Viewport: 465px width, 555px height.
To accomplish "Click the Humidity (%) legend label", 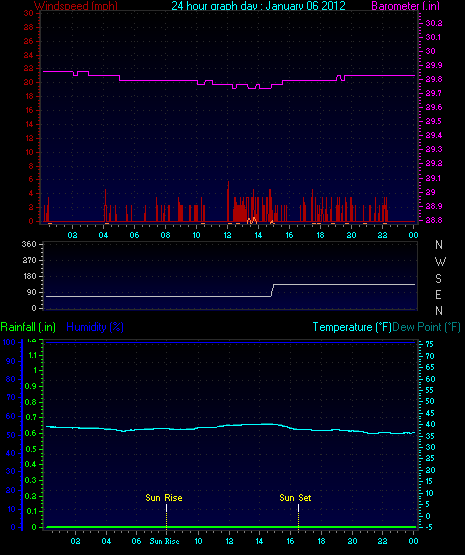I will click(95, 327).
